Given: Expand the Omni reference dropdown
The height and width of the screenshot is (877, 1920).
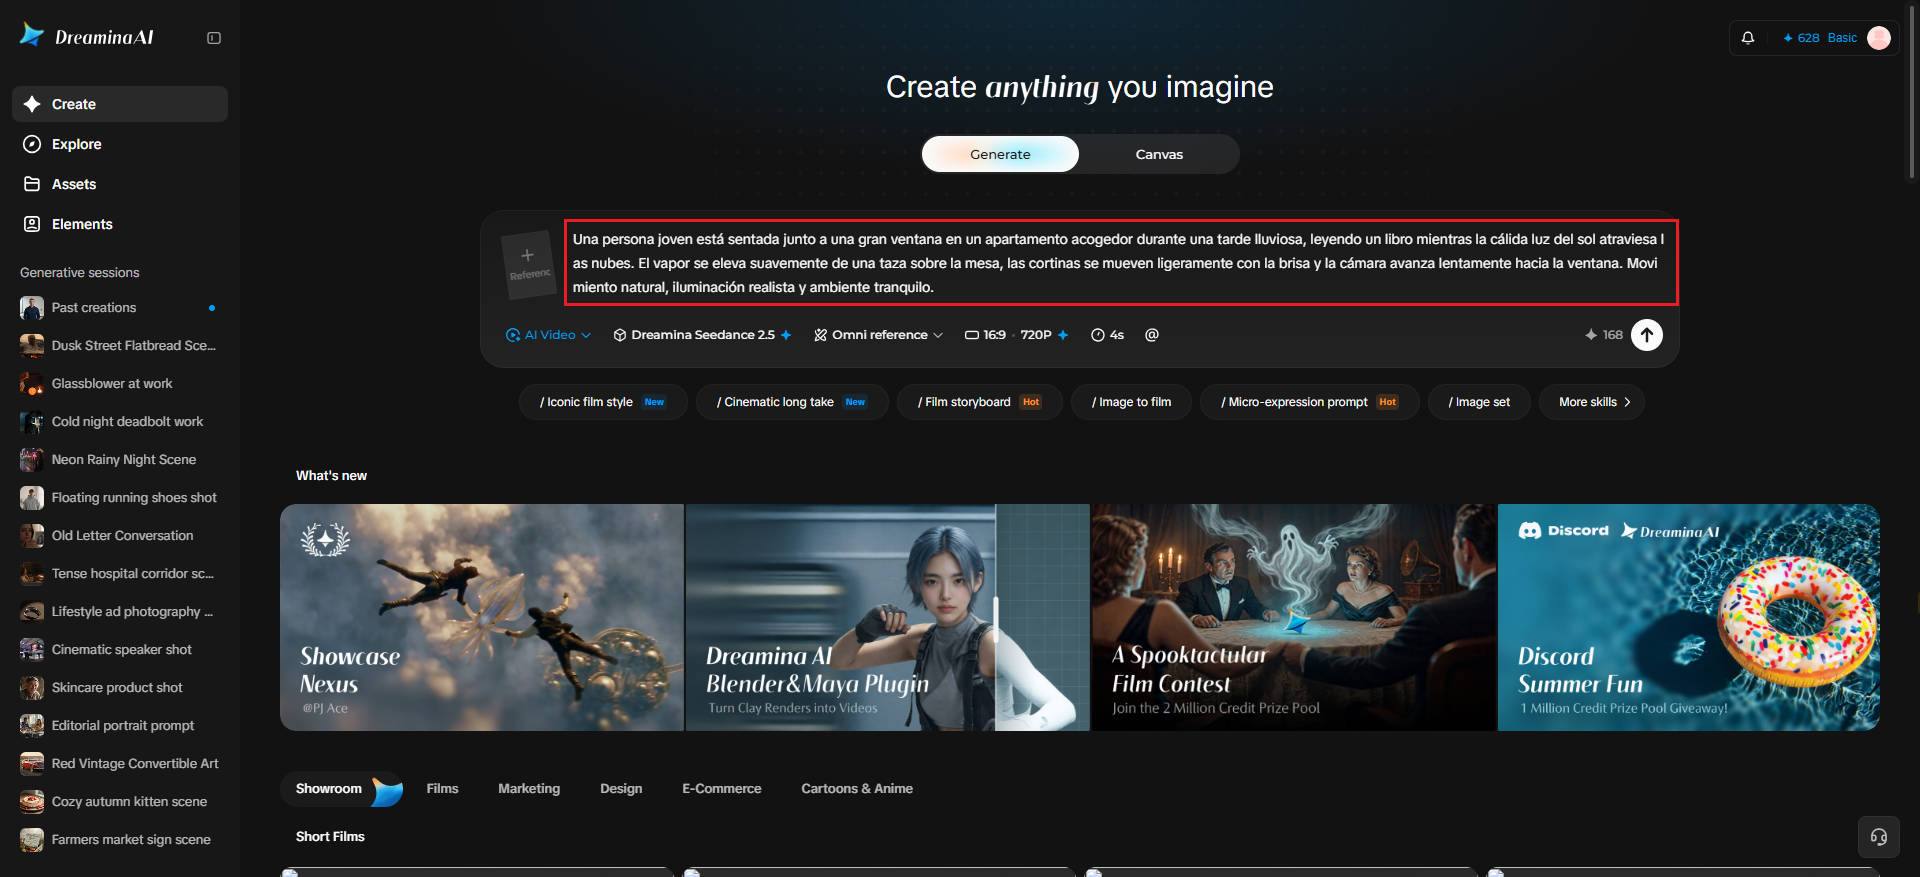Looking at the screenshot, I should (x=878, y=335).
